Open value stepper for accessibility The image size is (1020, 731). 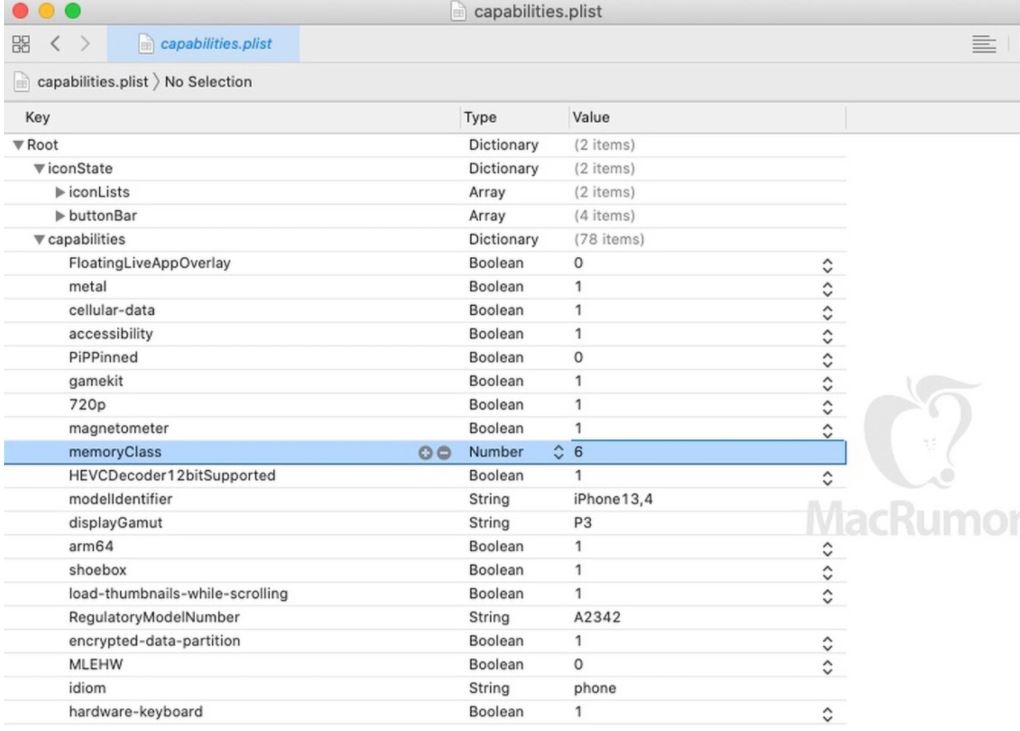click(827, 336)
